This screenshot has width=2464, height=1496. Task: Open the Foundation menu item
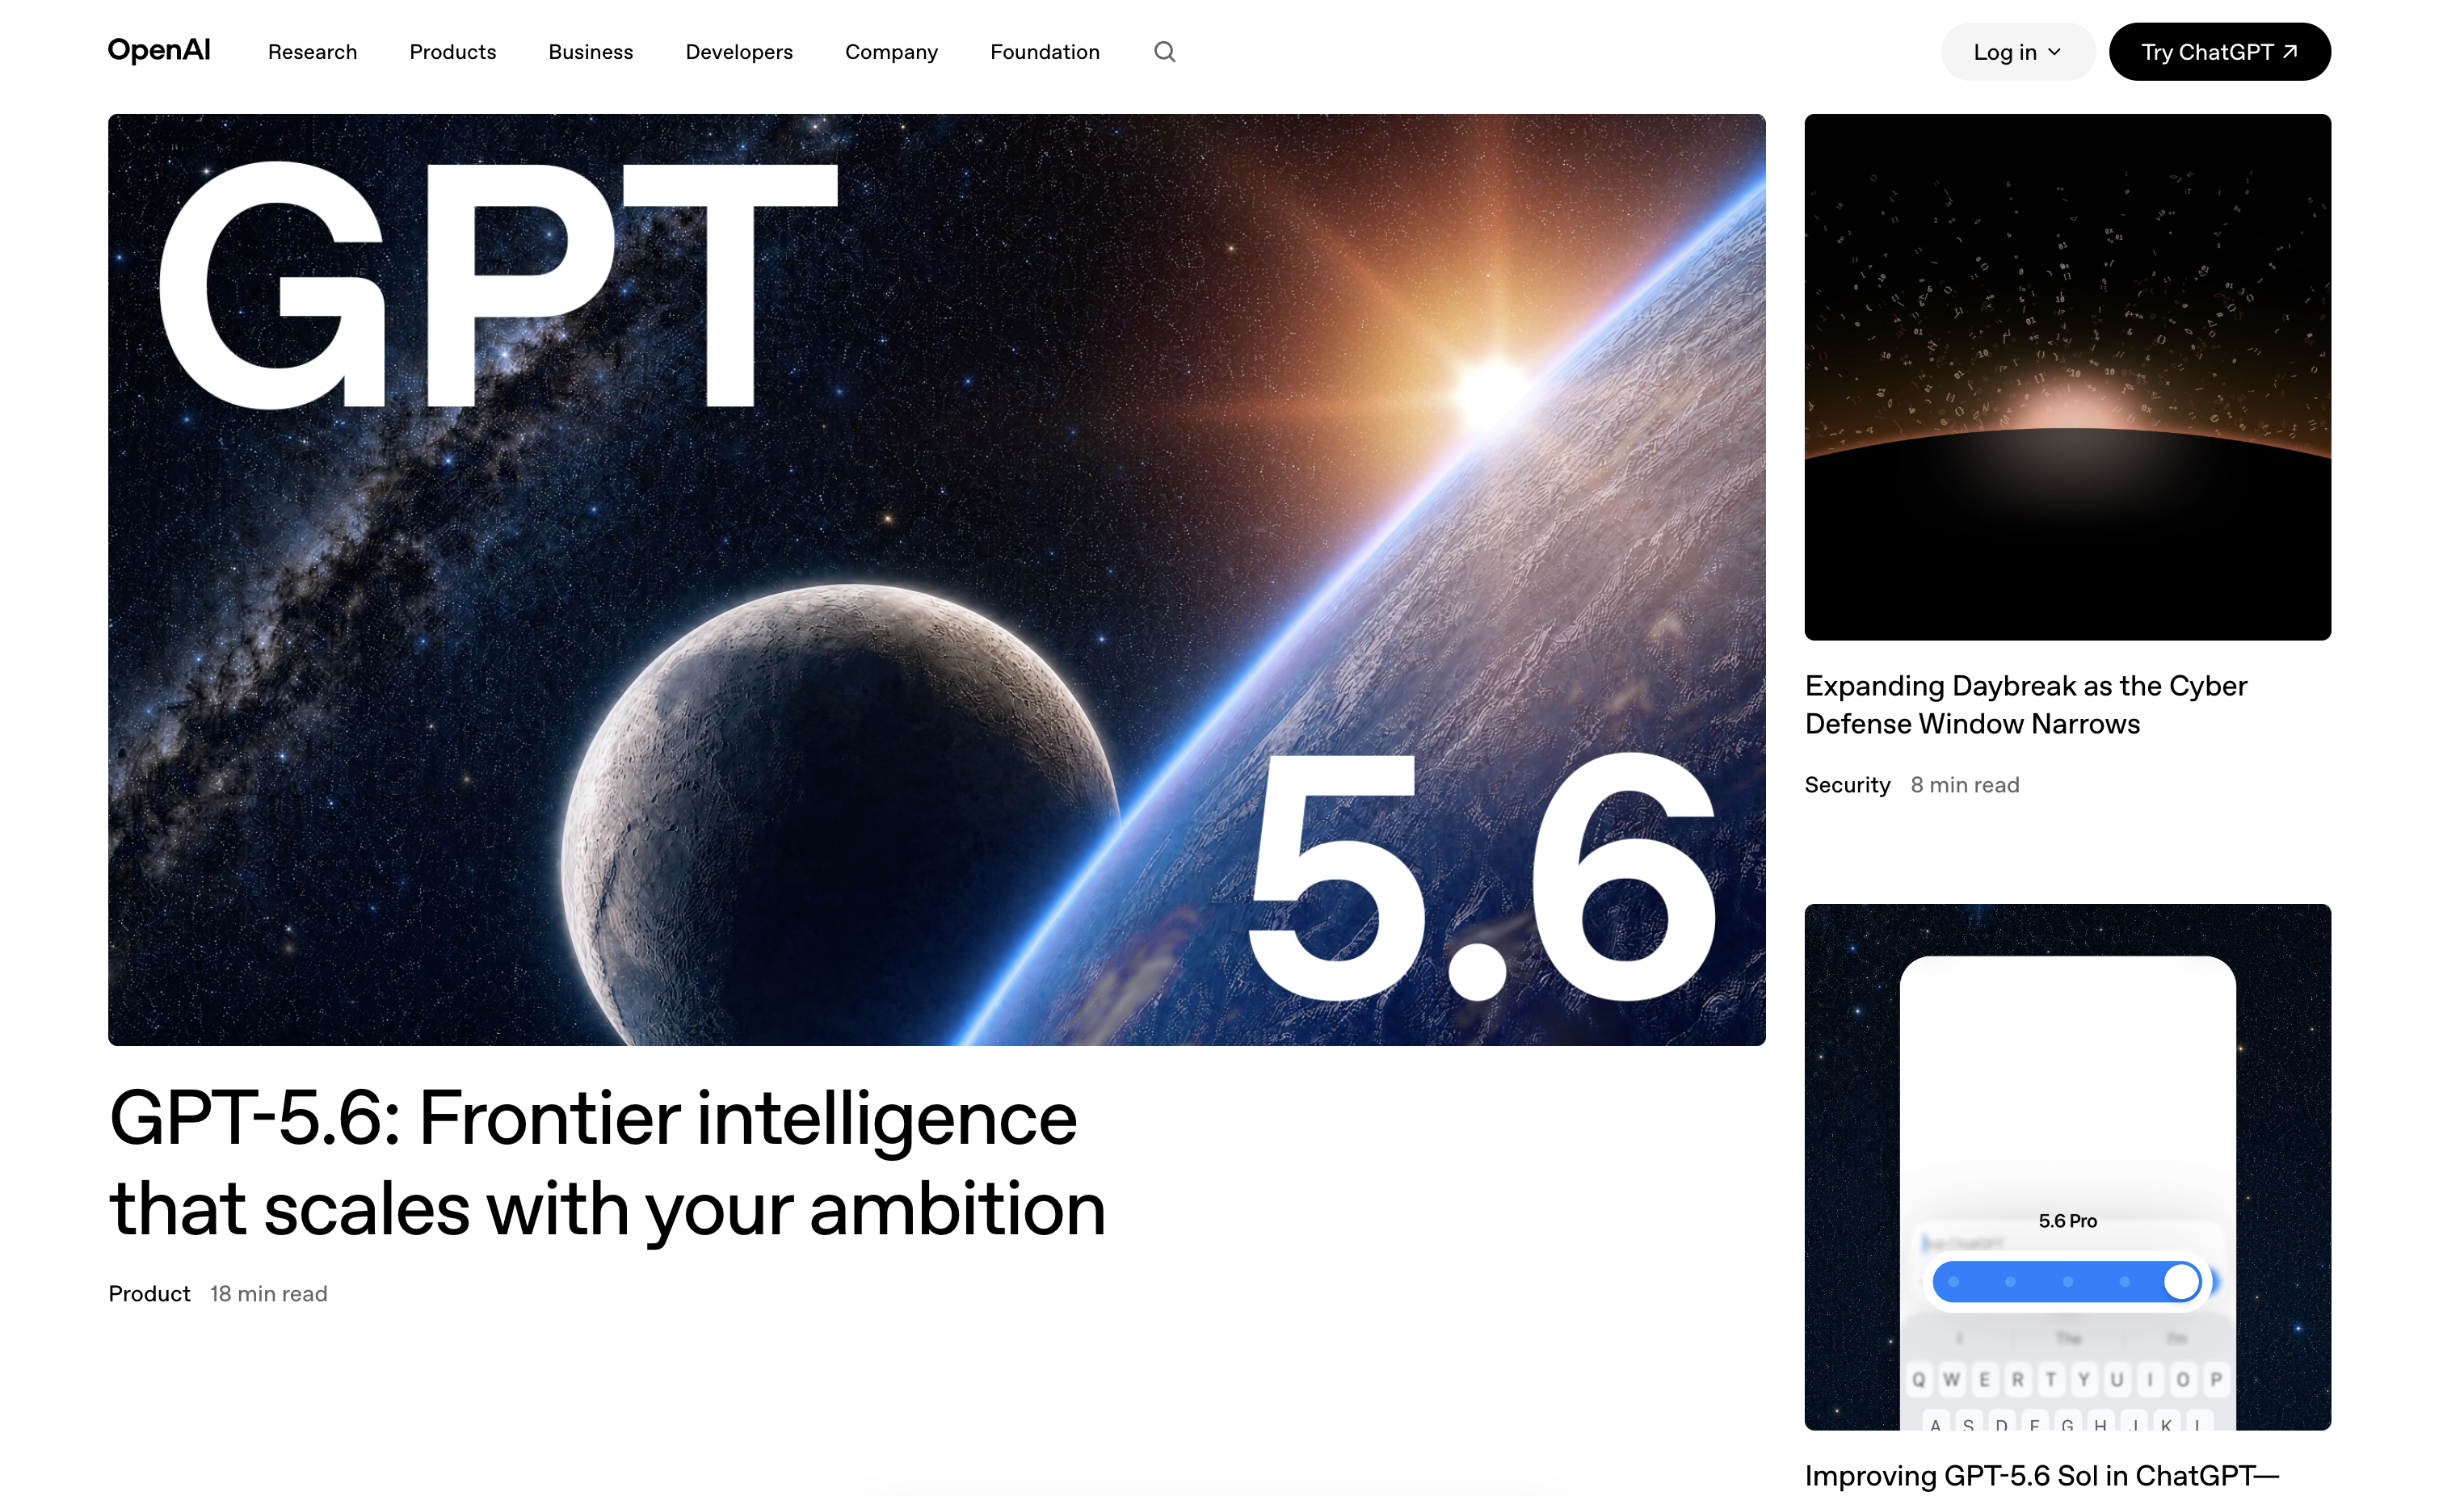tap(1044, 52)
